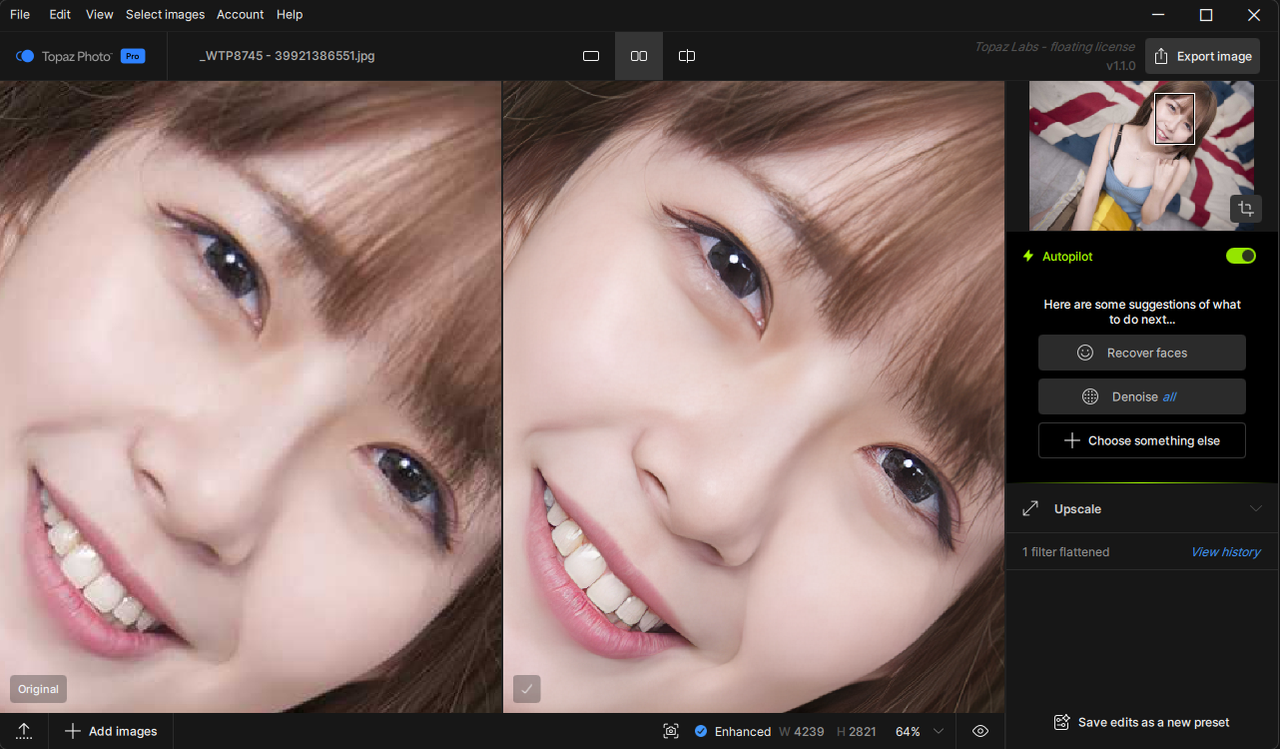This screenshot has height=749, width=1280.
Task: Open the View menu
Action: click(98, 14)
